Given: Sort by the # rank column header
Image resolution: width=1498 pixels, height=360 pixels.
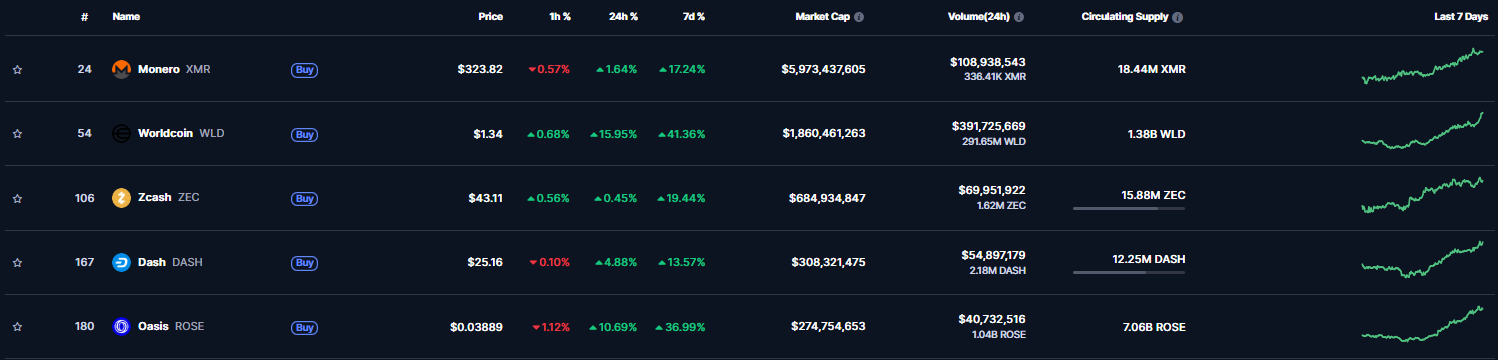Looking at the screenshot, I should click(85, 17).
